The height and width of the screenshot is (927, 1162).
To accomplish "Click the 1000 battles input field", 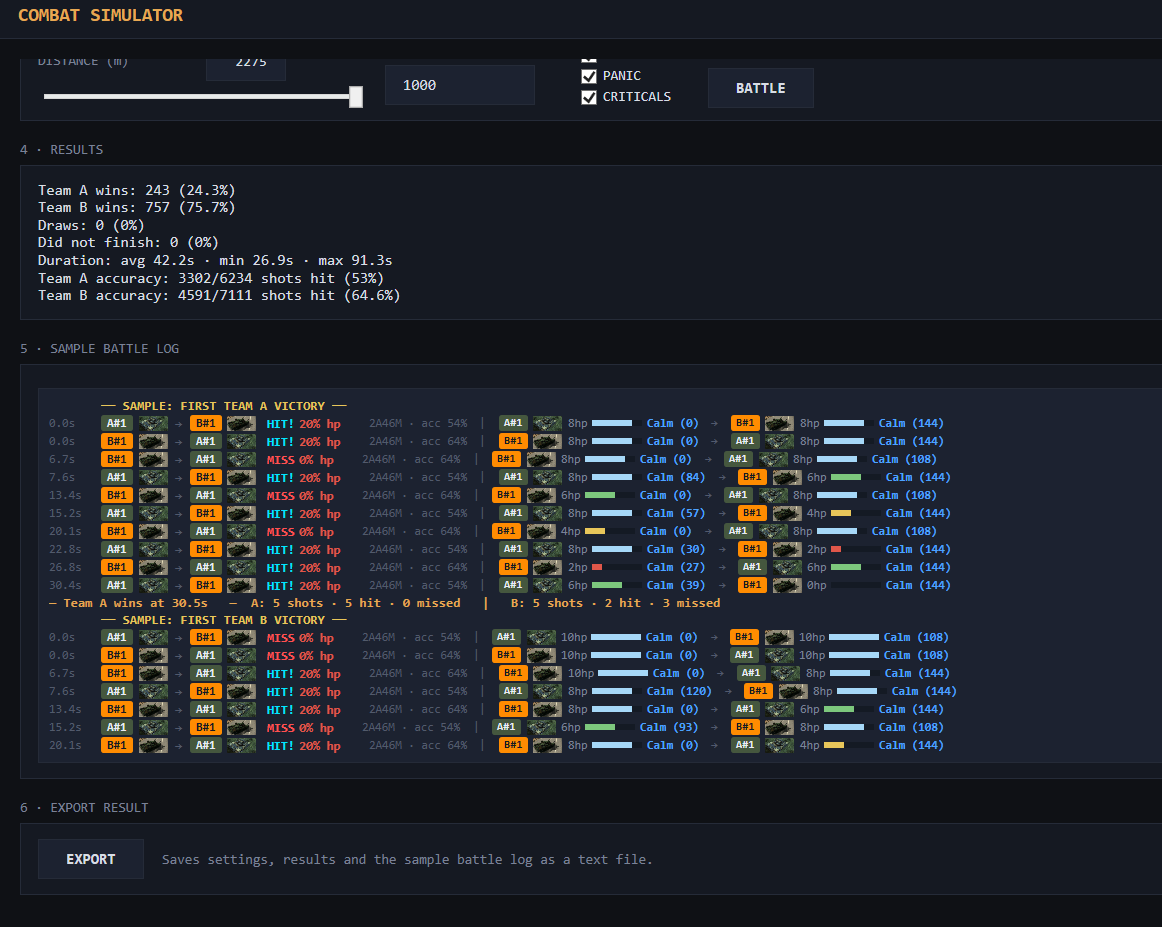I will pos(459,85).
